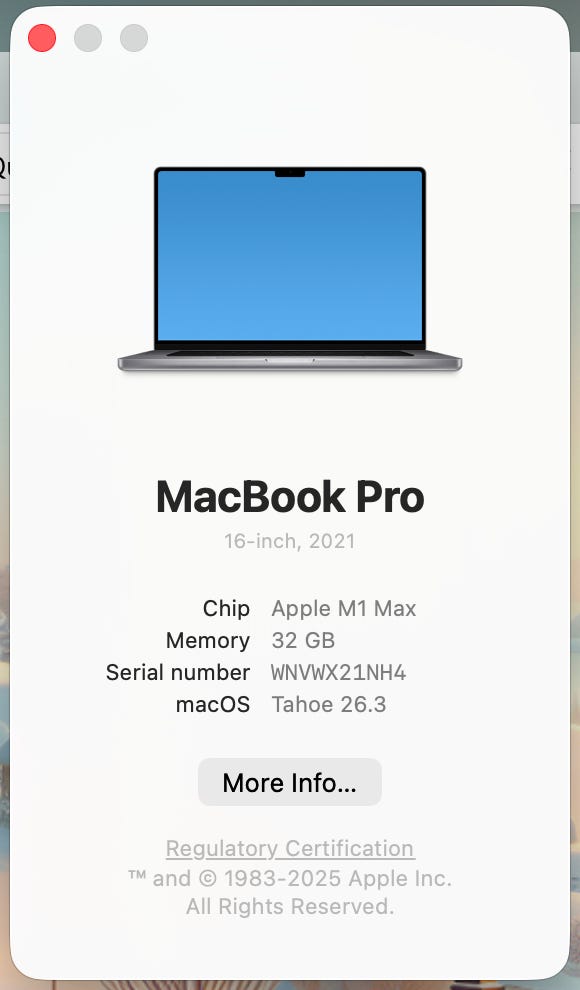The height and width of the screenshot is (990, 580).
Task: Click the Tahoe 26.3 version text
Action: click(x=329, y=705)
